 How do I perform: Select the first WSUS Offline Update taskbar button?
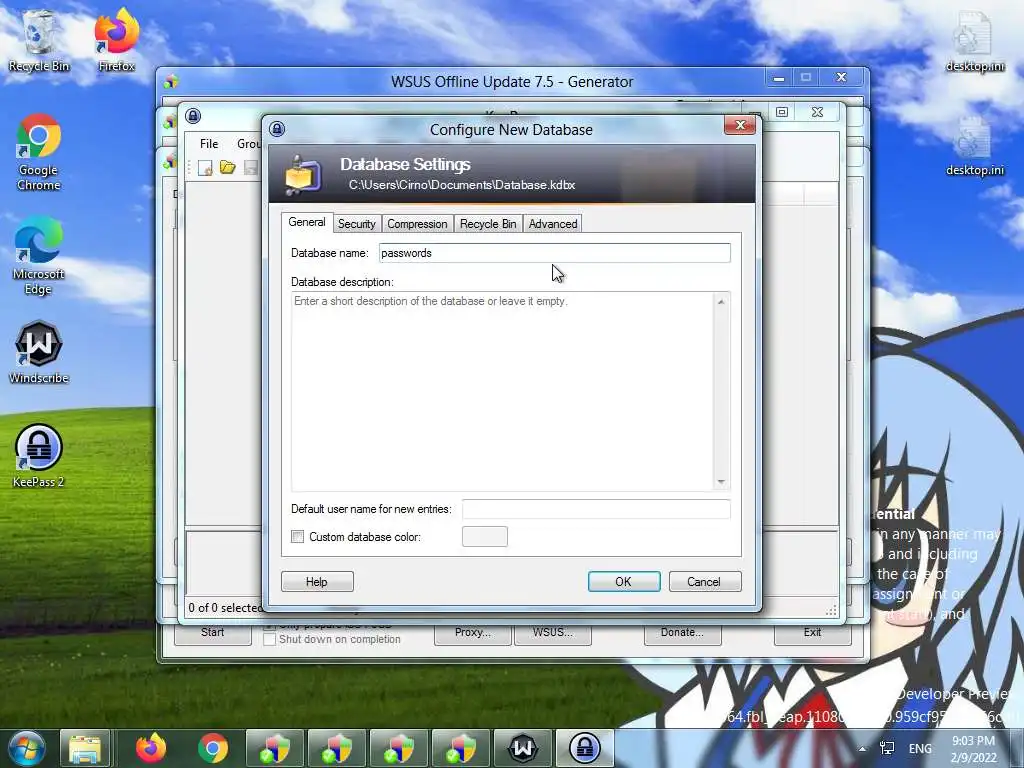(x=275, y=748)
